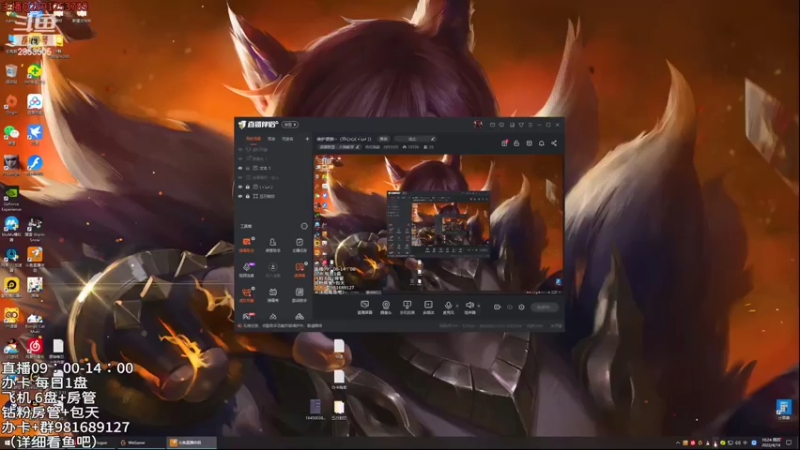Expand the microphone options arrow
800x450 pixels.
point(457,306)
